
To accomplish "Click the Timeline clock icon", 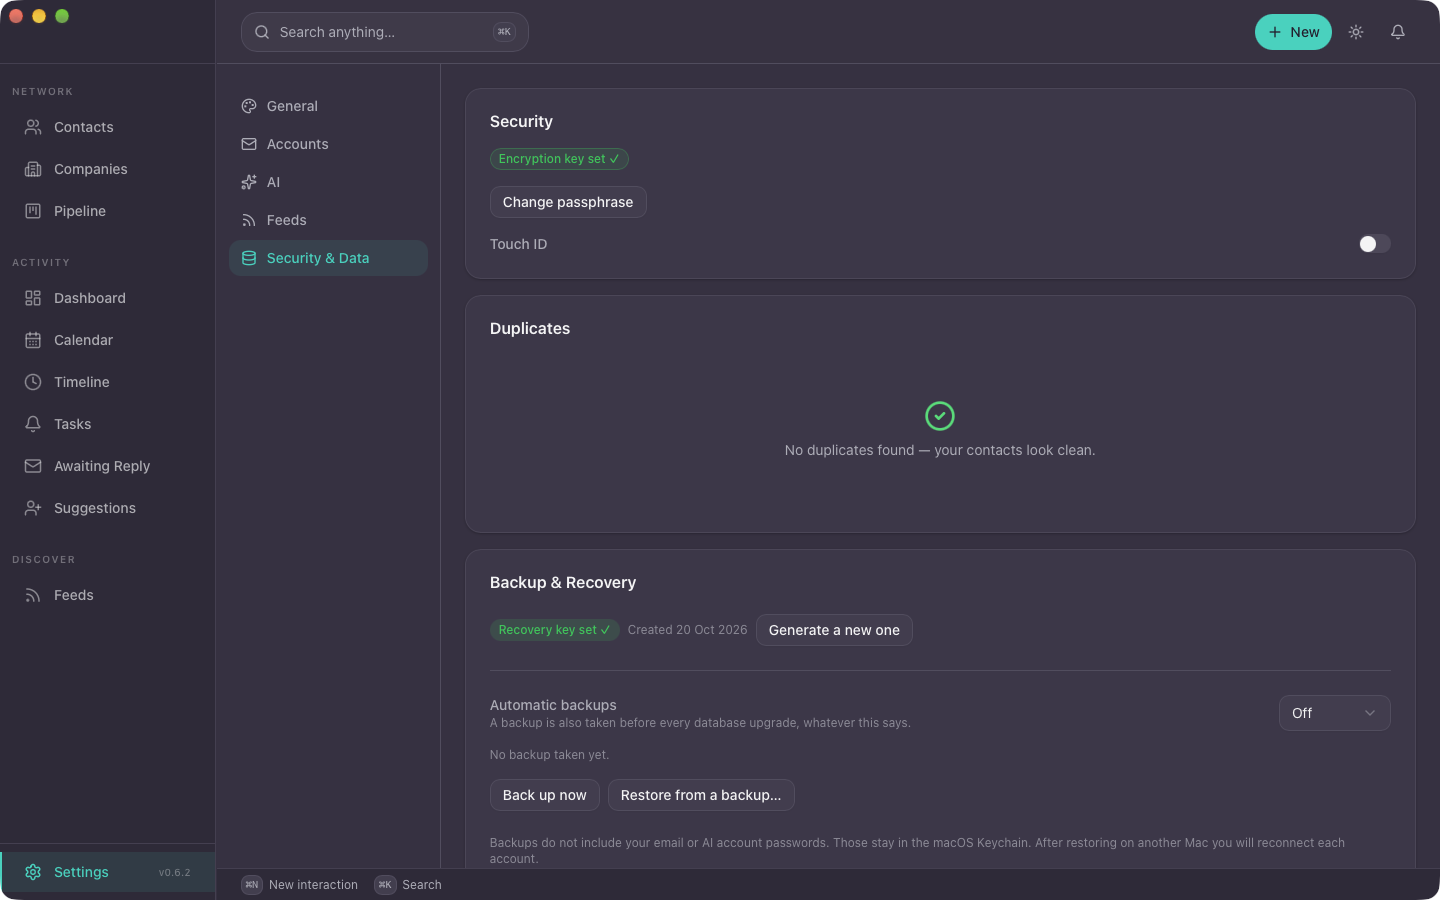I will click(x=33, y=382).
